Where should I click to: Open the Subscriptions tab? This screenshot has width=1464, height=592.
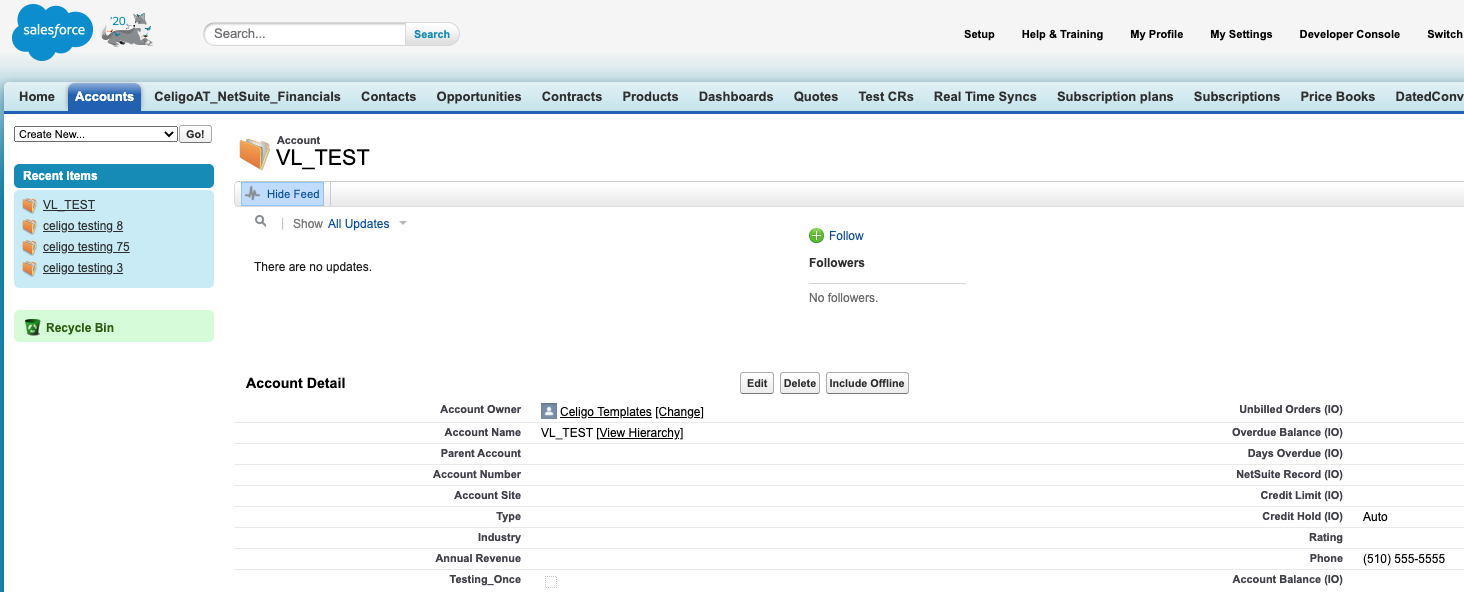(x=1237, y=97)
